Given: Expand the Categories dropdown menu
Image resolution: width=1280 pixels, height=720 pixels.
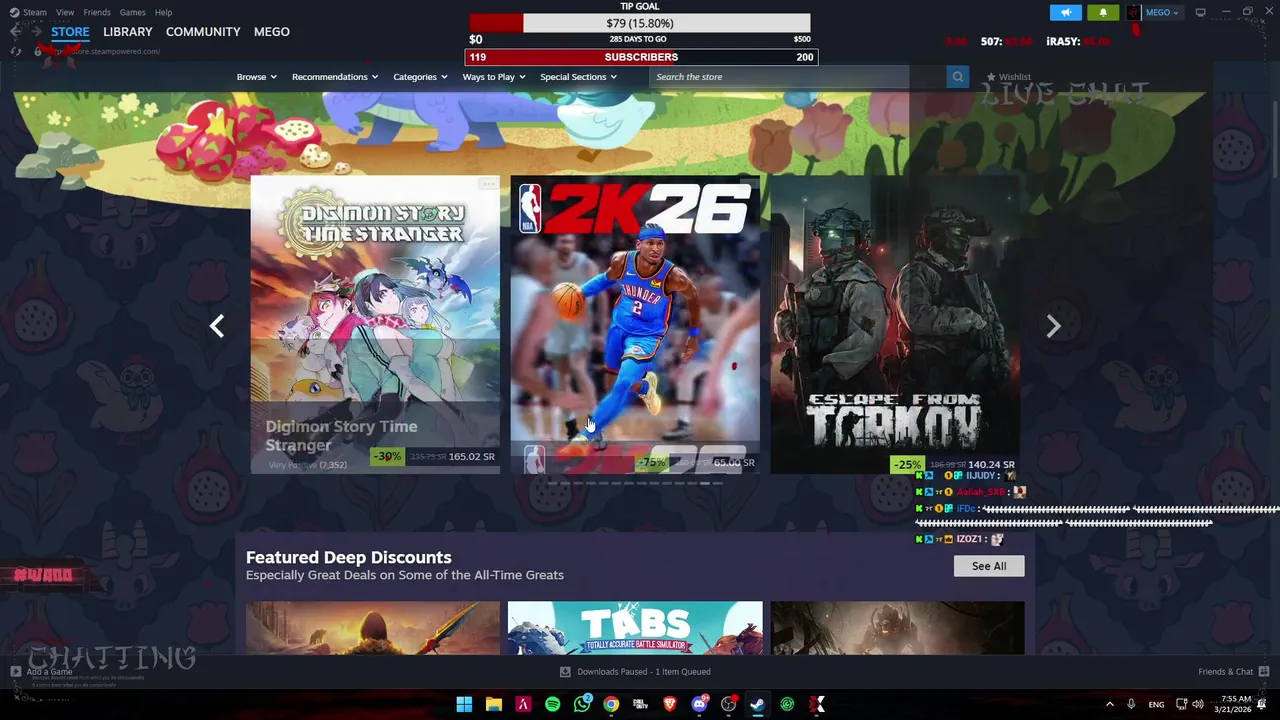Looking at the screenshot, I should (x=420, y=77).
